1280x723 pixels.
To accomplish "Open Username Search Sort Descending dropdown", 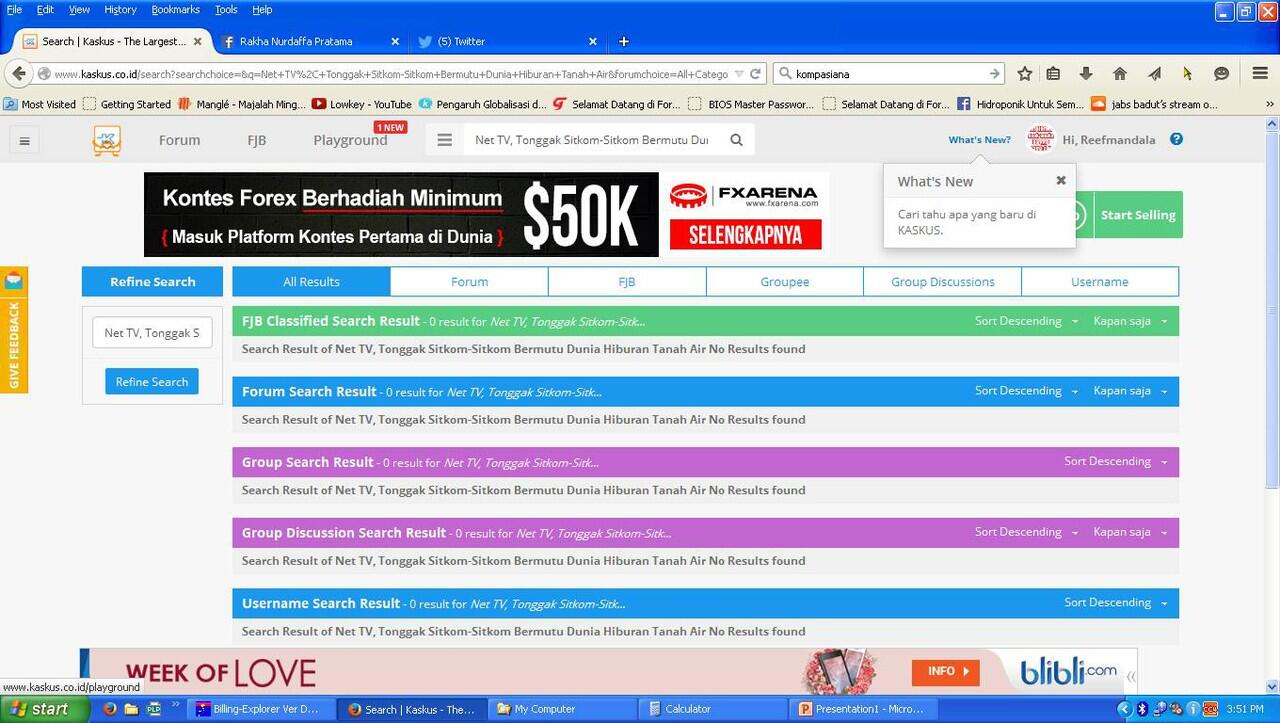I will (x=1116, y=602).
